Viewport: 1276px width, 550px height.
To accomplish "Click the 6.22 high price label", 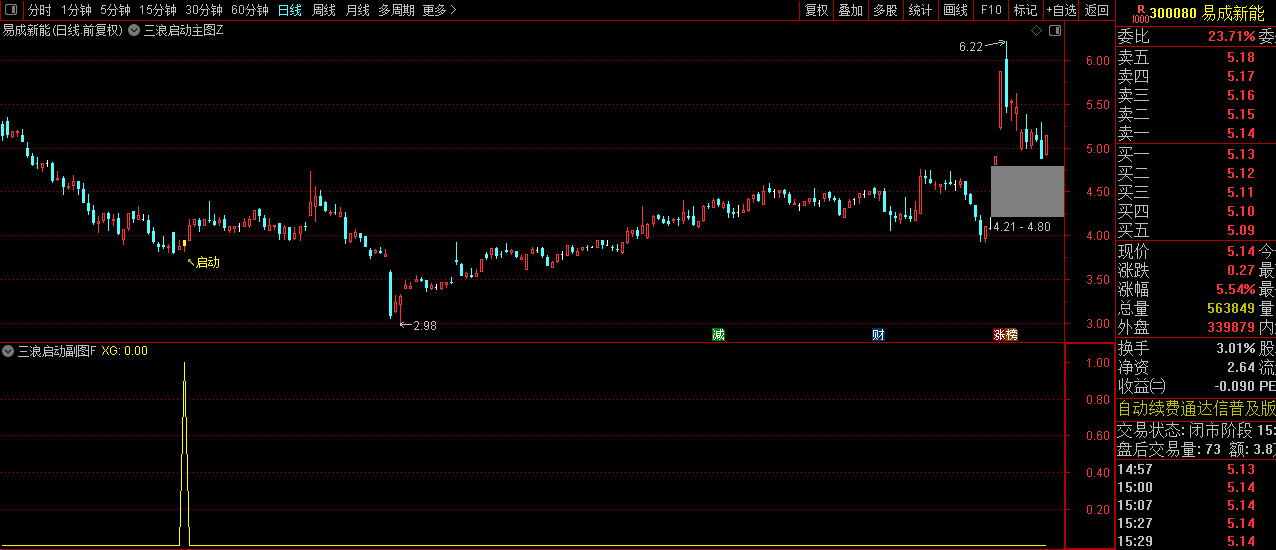I will click(x=970, y=46).
